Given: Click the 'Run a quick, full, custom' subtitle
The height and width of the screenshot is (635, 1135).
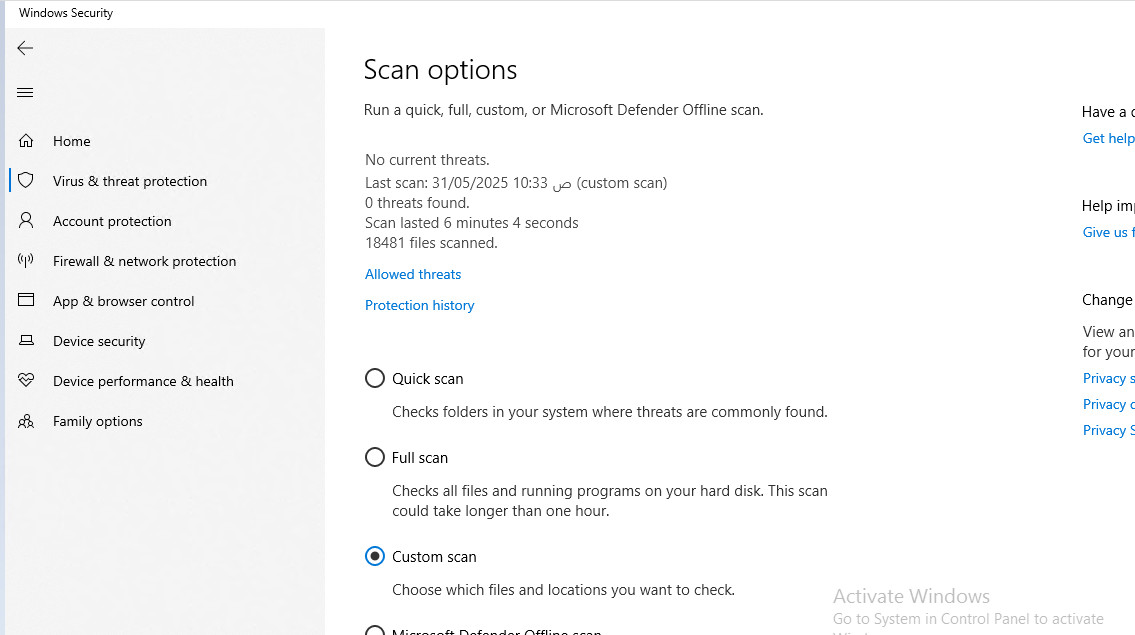Looking at the screenshot, I should click(x=563, y=110).
